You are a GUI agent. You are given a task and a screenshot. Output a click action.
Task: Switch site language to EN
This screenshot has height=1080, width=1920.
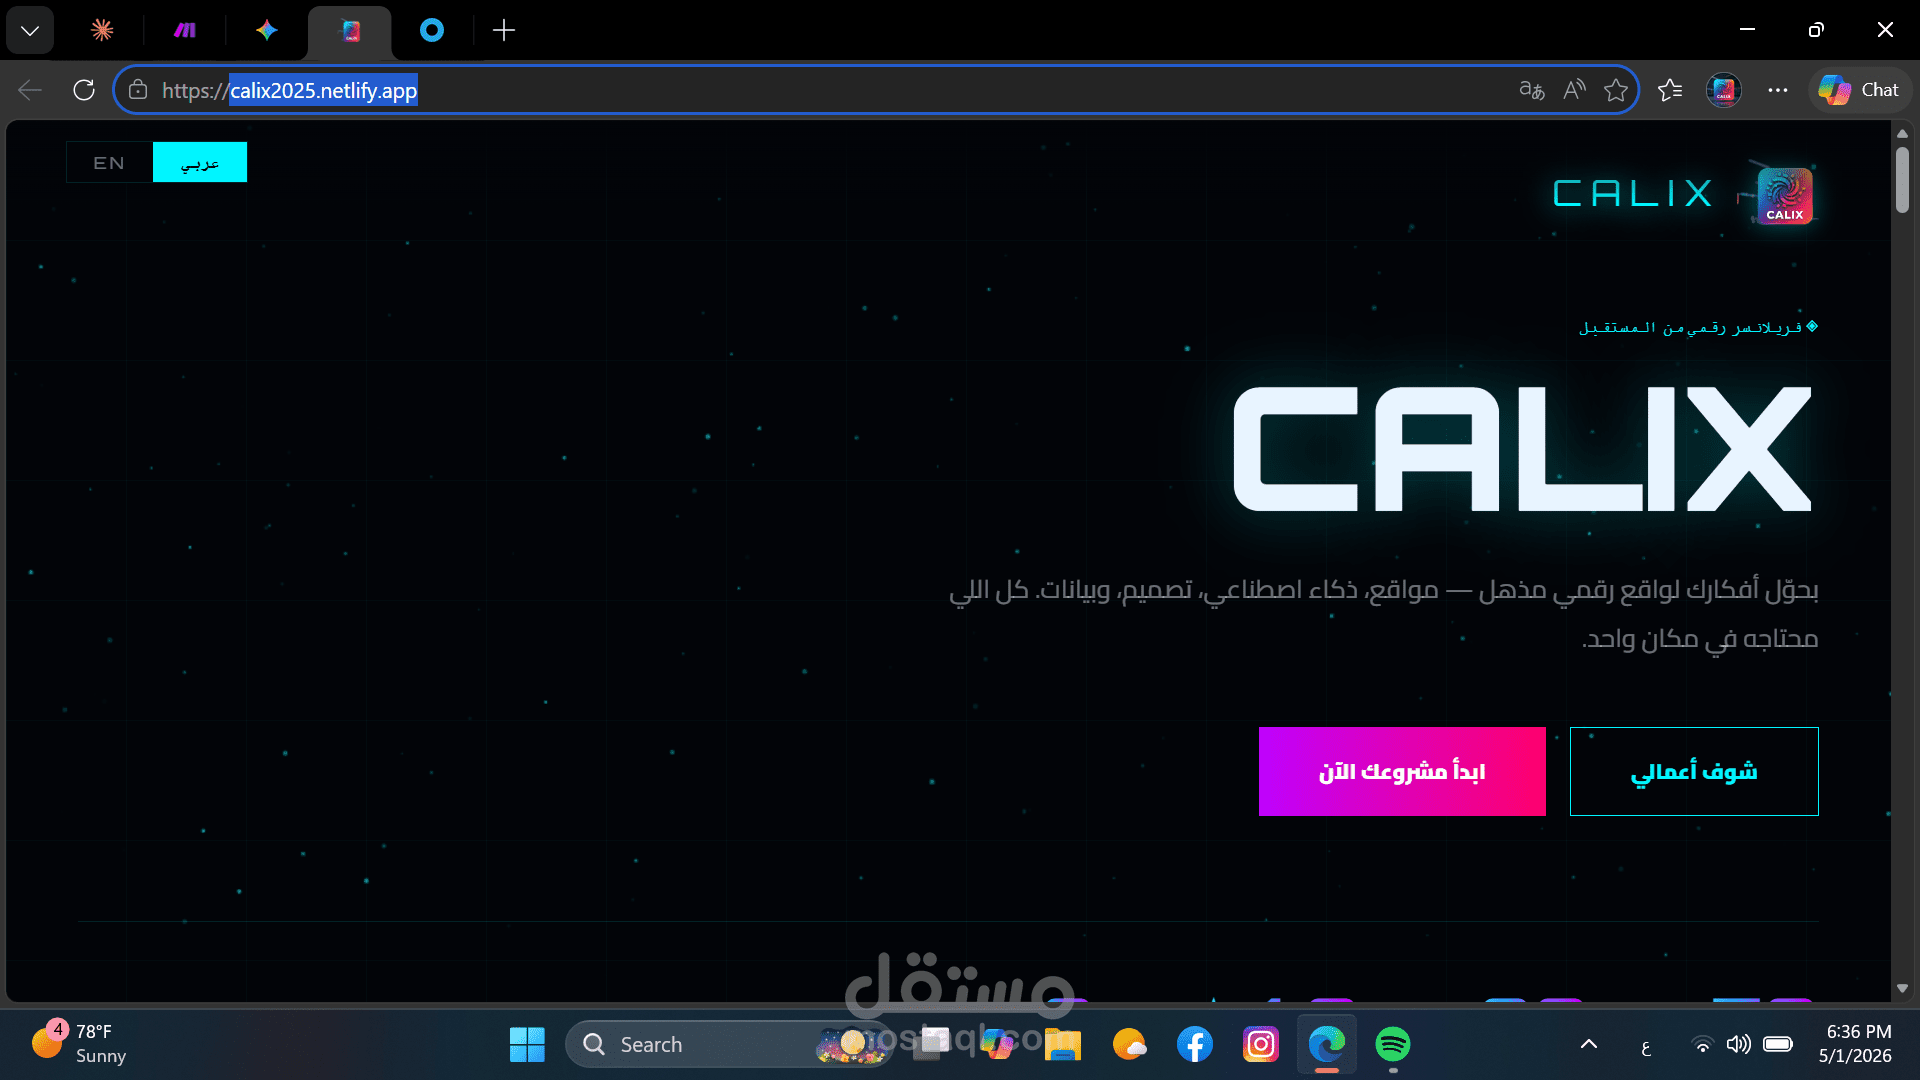pos(109,162)
